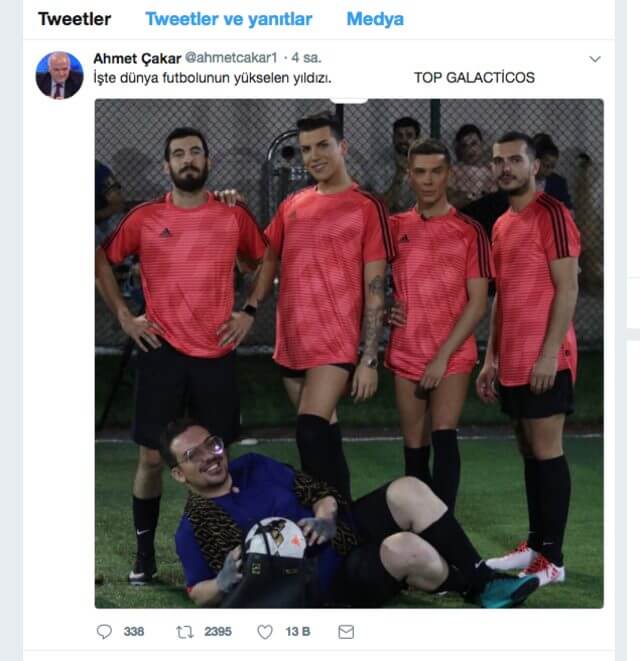Open the Tweetler ve yanıtlar tab
640x661 pixels.
click(x=229, y=19)
